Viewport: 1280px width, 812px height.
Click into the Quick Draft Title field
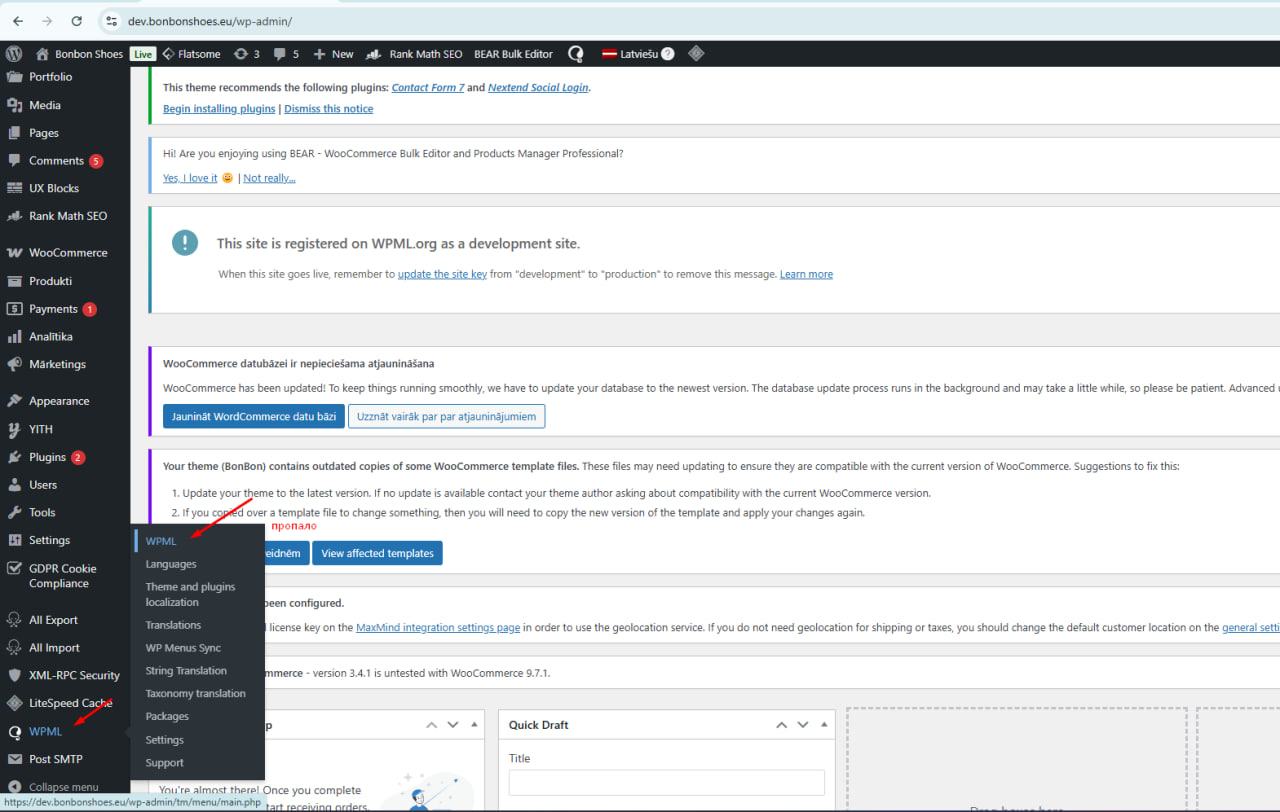coord(666,783)
